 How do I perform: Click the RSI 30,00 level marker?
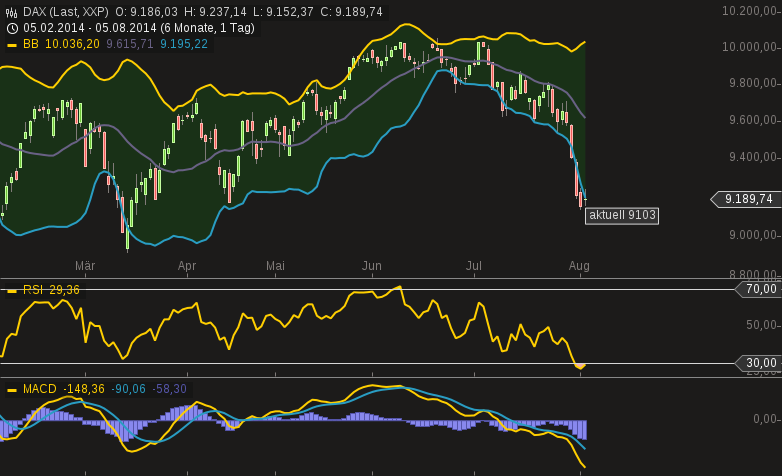[x=758, y=363]
